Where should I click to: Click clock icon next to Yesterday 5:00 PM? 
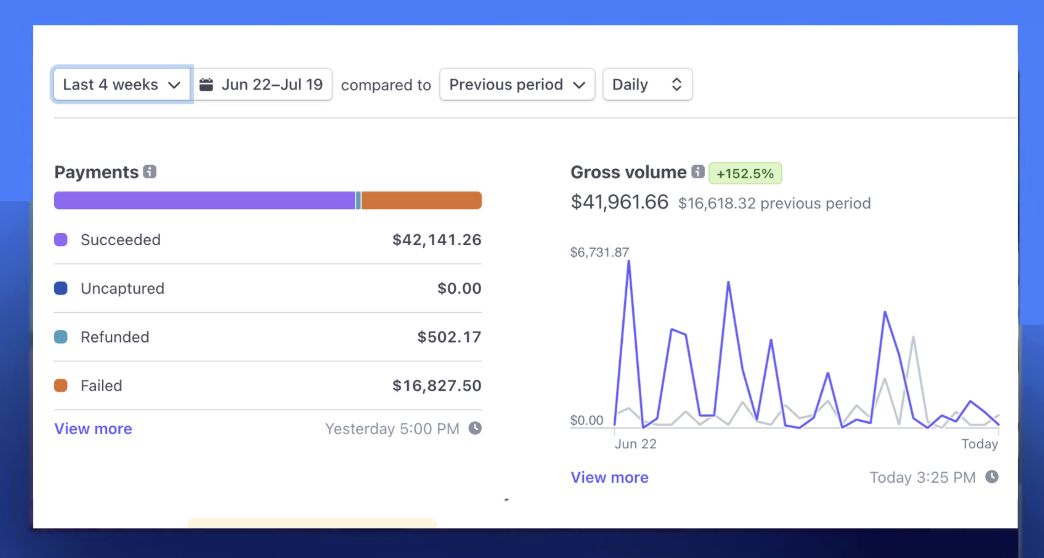(x=475, y=428)
